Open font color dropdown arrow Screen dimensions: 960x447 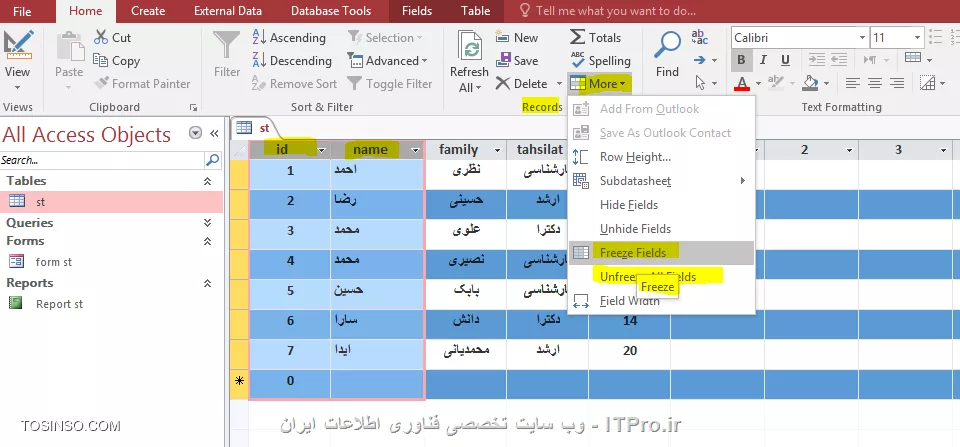tap(758, 83)
